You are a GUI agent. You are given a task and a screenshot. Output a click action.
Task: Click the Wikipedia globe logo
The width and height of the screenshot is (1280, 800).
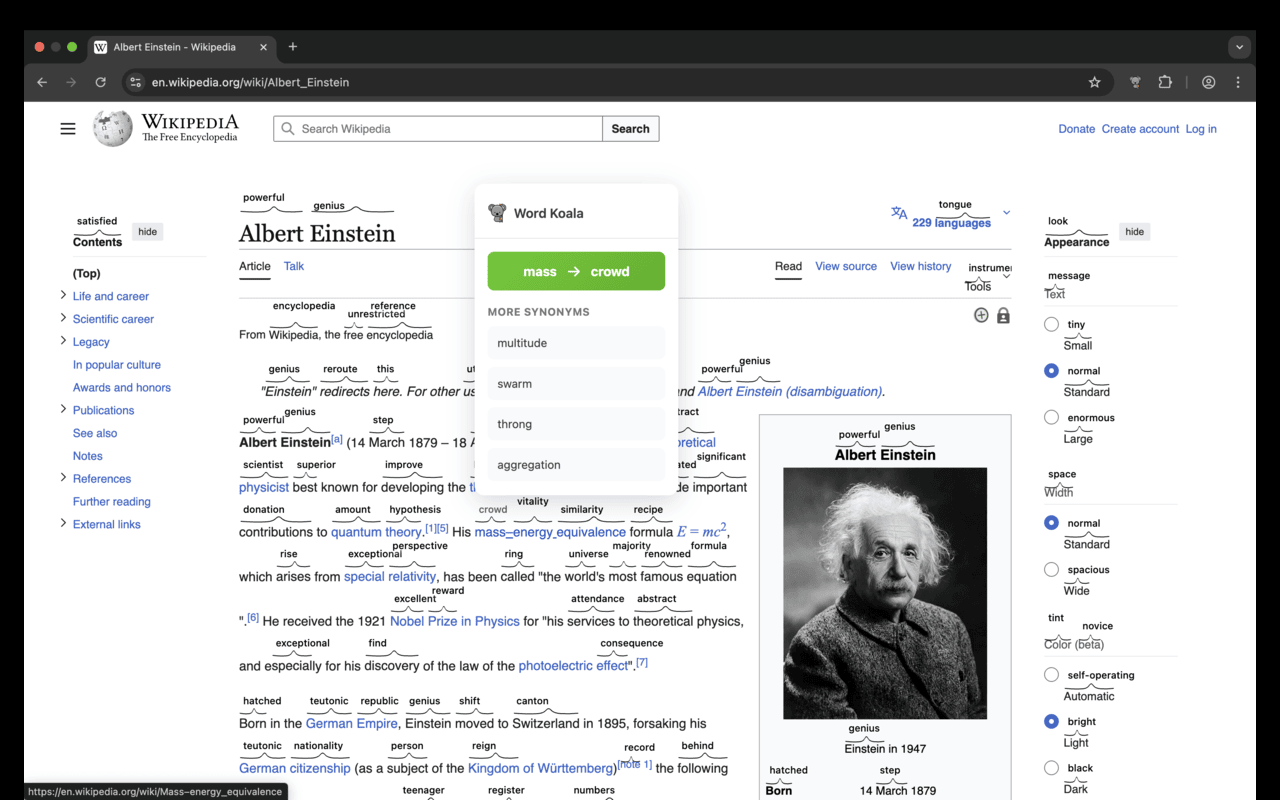pos(113,129)
